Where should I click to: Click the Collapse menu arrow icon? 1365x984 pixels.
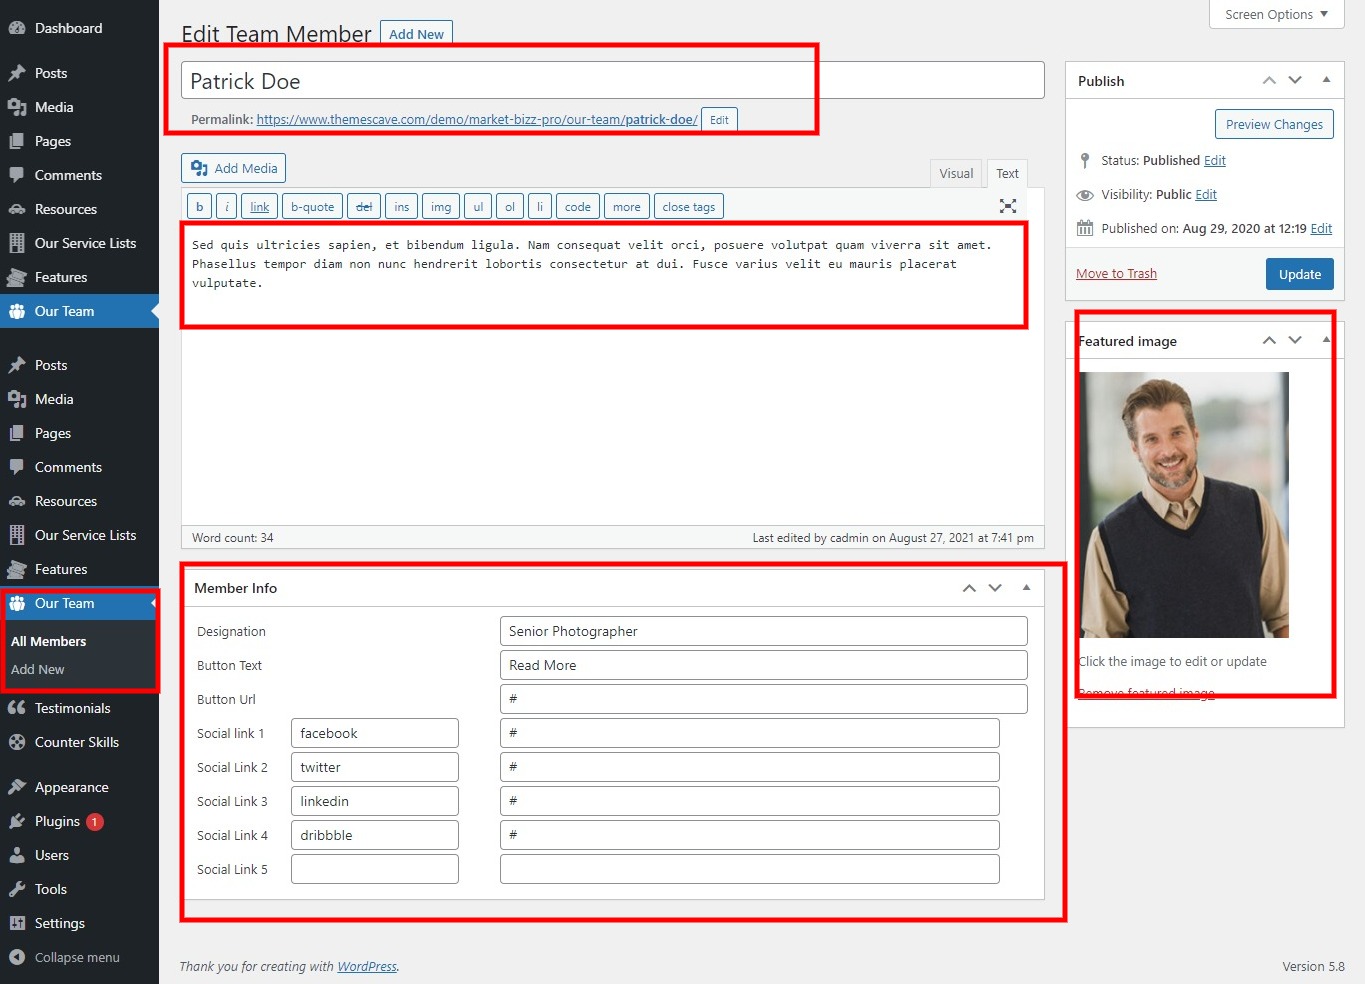pyautogui.click(x=17, y=957)
